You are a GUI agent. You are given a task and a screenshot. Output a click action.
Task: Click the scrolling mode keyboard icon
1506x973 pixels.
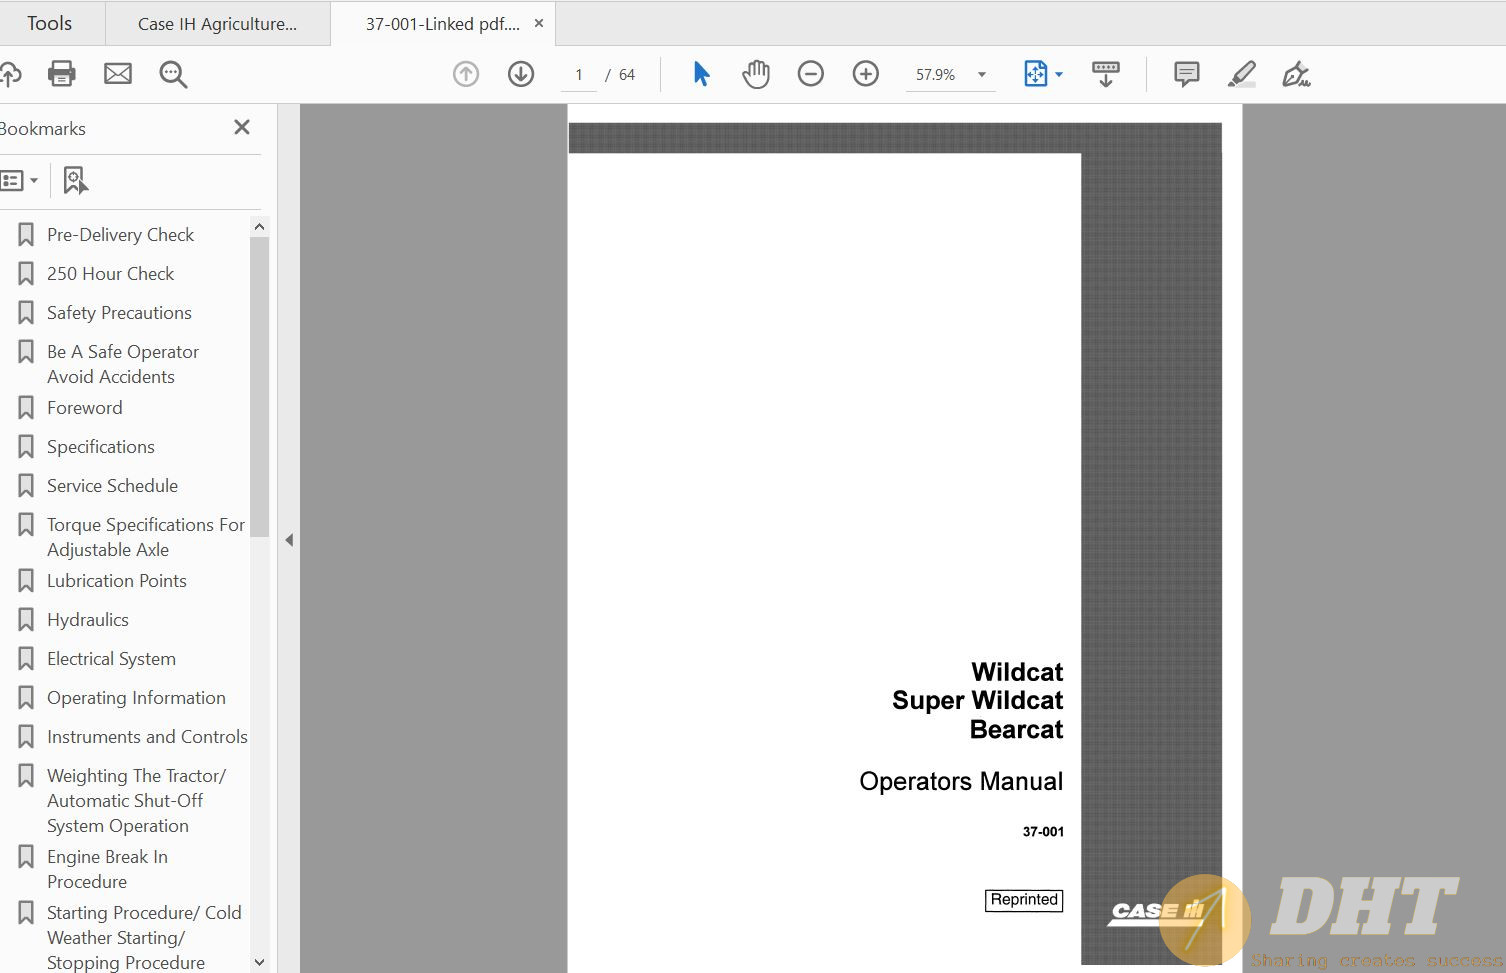(1106, 74)
